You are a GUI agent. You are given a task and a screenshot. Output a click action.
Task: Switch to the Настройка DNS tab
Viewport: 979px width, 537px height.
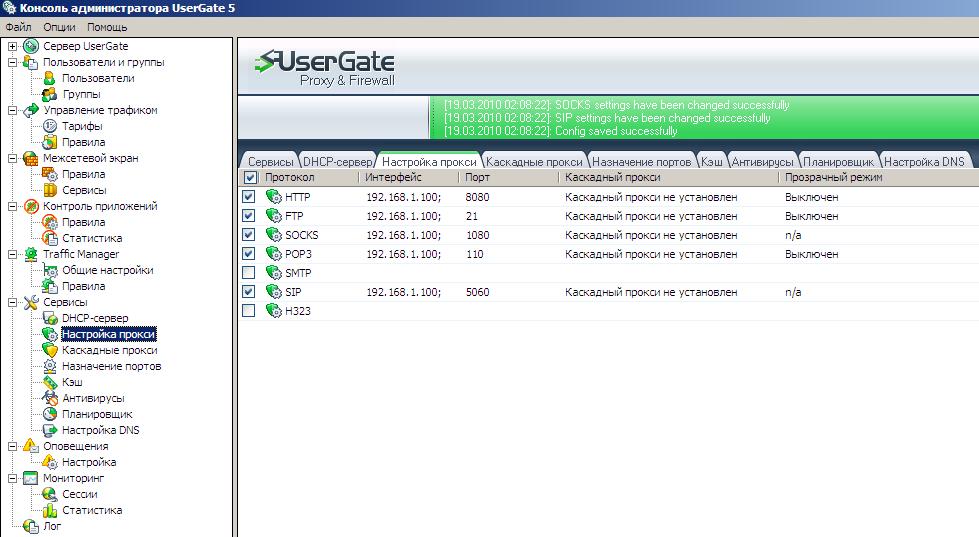(x=924, y=161)
